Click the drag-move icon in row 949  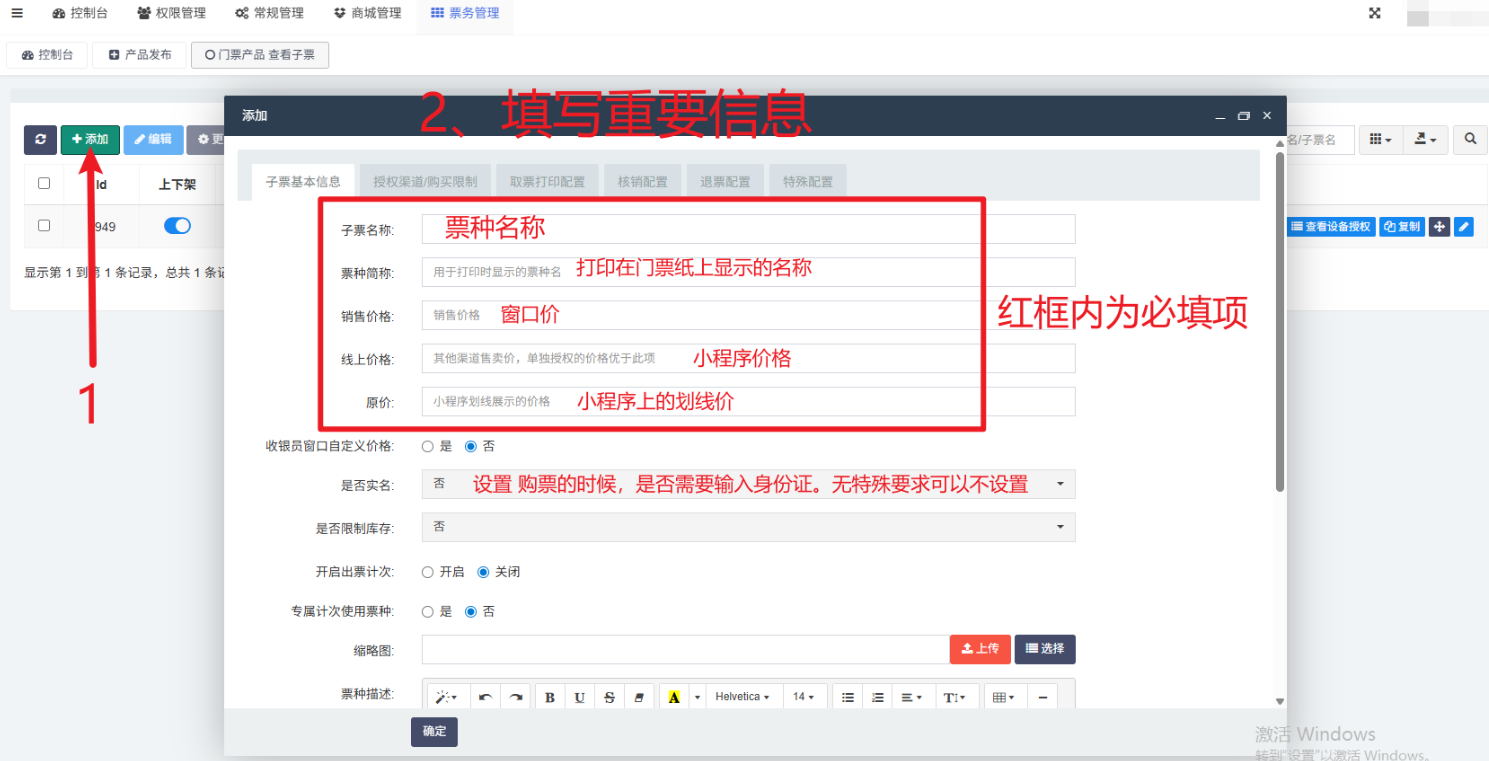click(x=1439, y=227)
